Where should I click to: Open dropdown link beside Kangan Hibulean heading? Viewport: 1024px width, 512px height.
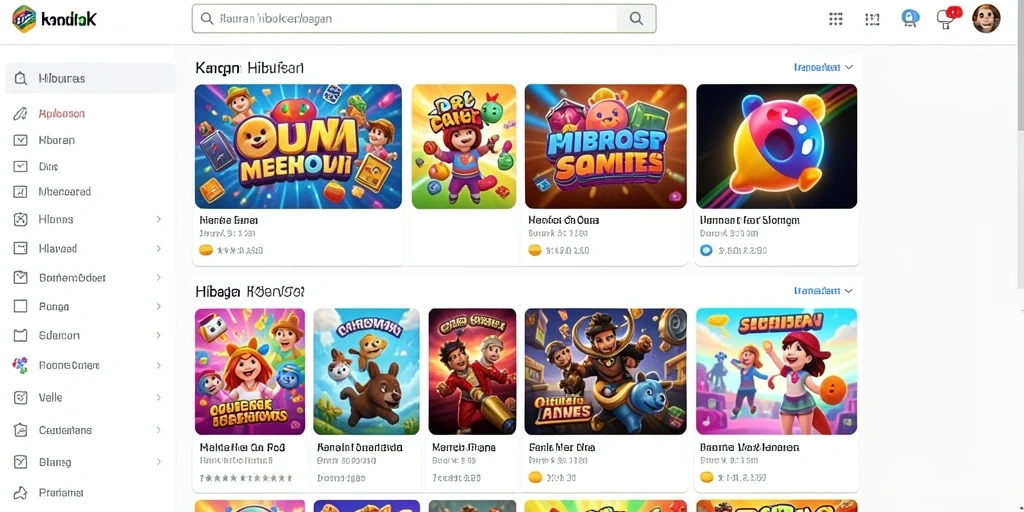(824, 67)
